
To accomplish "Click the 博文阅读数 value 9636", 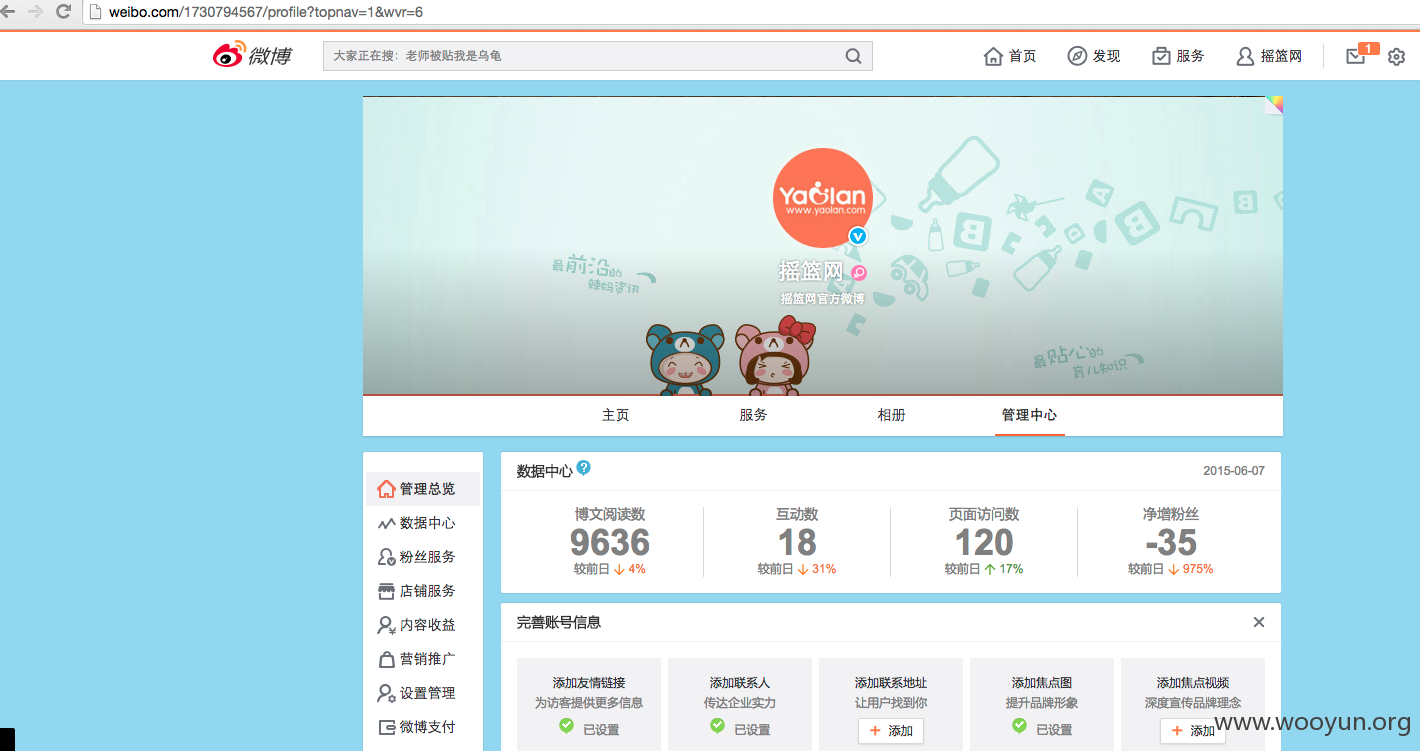I will 610,543.
